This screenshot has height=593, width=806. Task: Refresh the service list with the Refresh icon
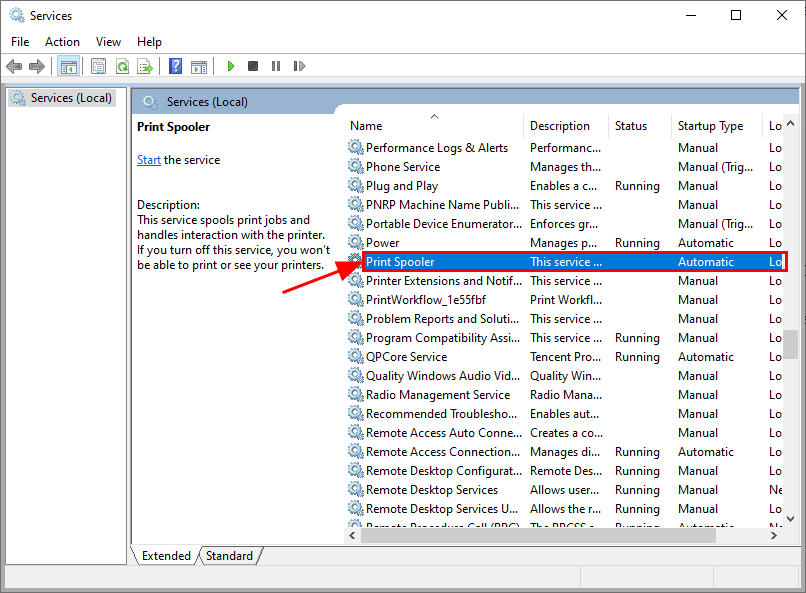122,66
